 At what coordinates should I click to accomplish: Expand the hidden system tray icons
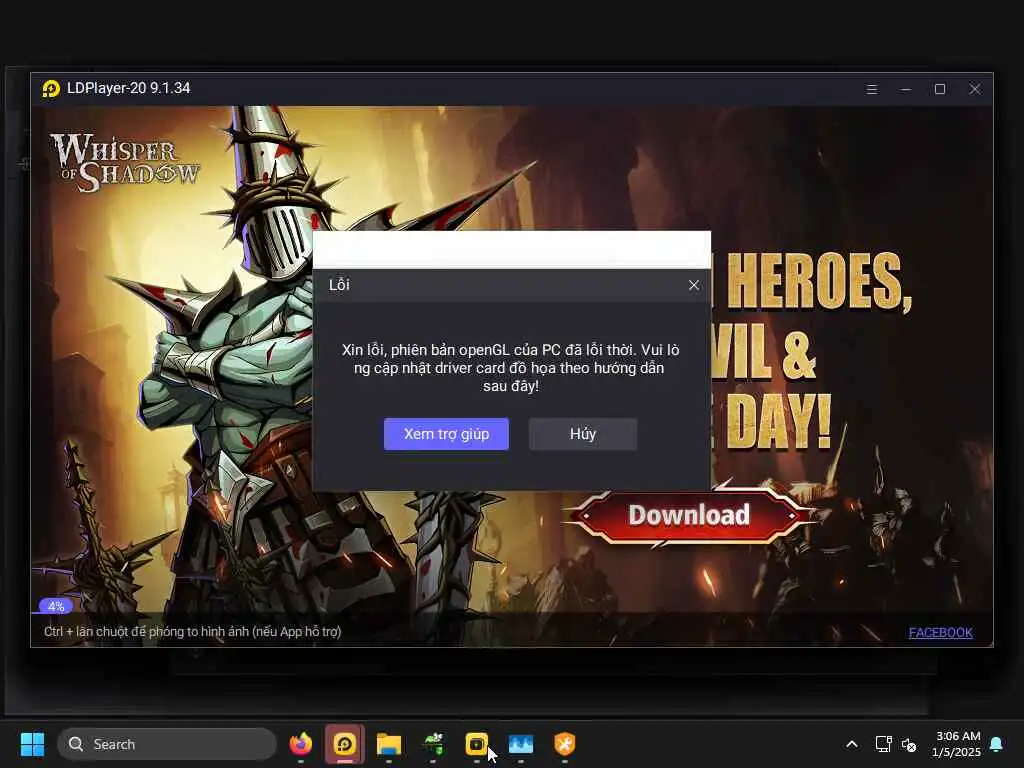[852, 744]
